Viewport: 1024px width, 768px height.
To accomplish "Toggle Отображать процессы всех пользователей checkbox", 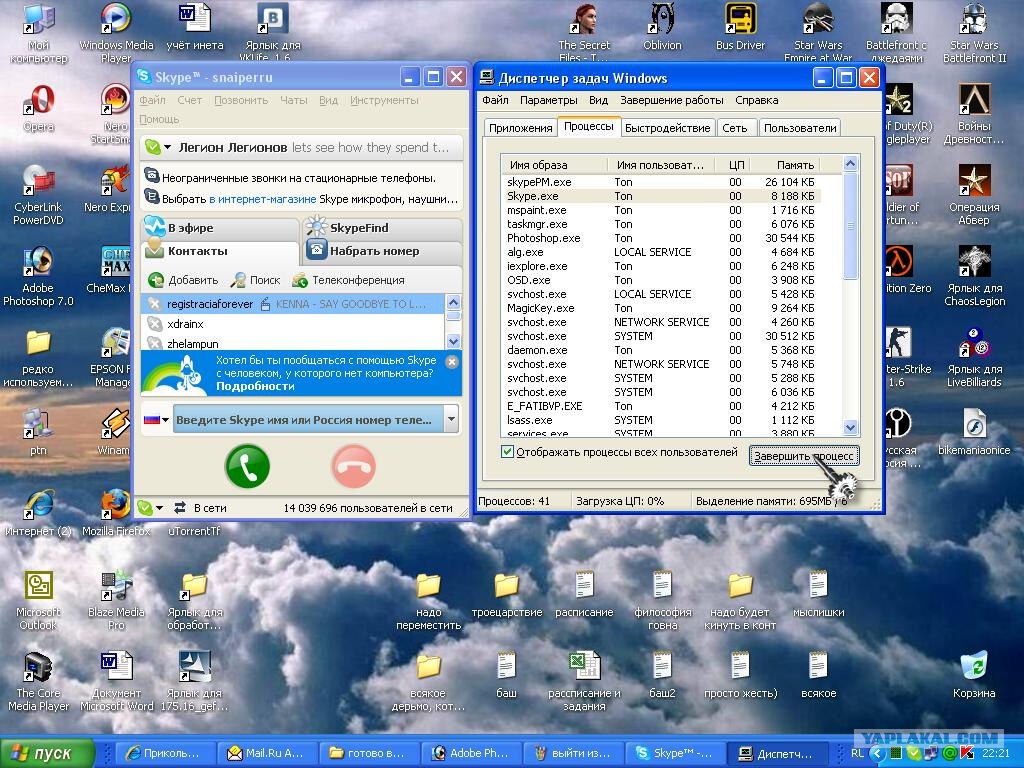I will pyautogui.click(x=507, y=452).
